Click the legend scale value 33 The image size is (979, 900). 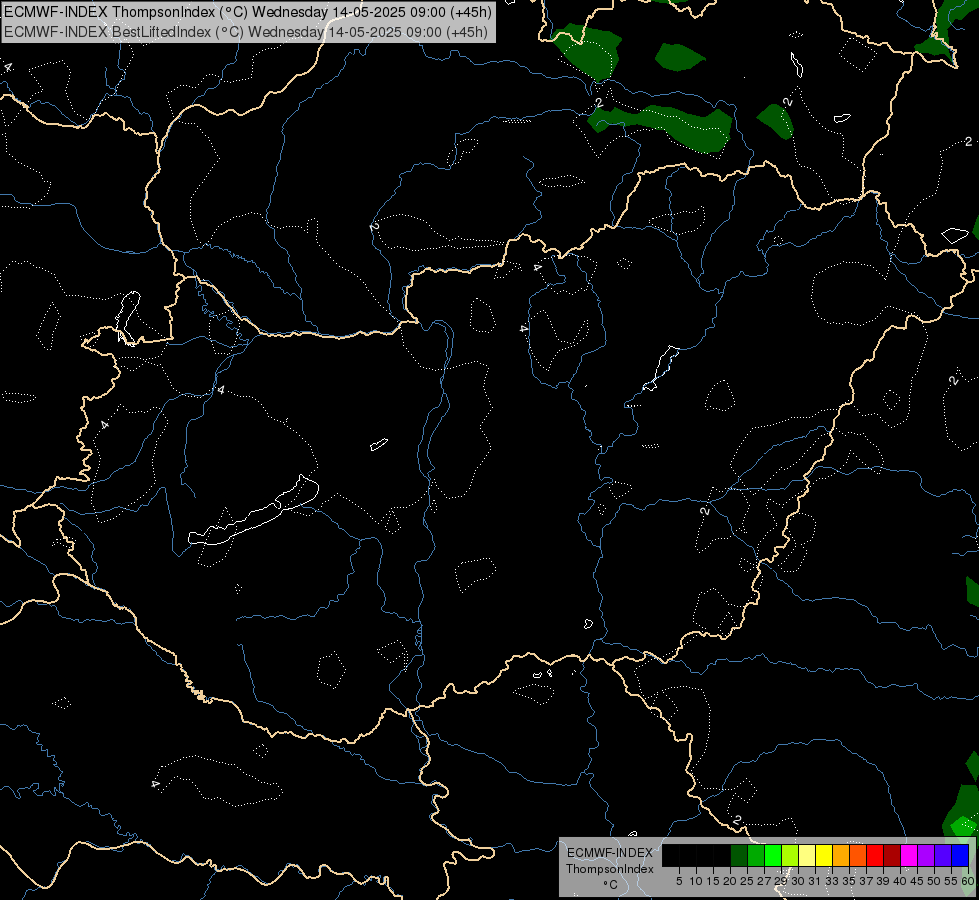point(832,881)
